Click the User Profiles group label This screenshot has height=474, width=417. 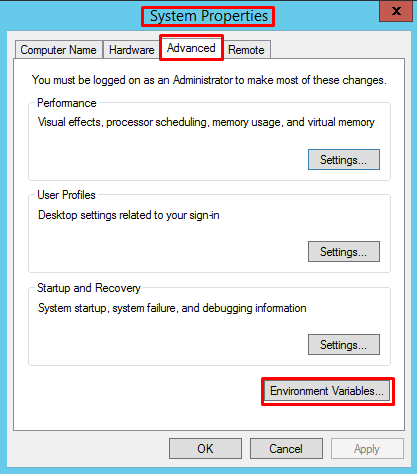click(66, 195)
